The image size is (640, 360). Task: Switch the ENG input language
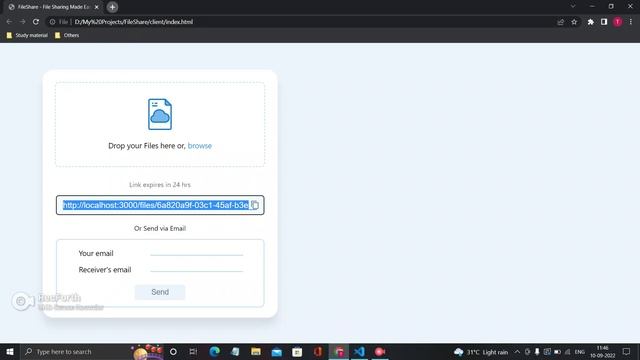580,352
